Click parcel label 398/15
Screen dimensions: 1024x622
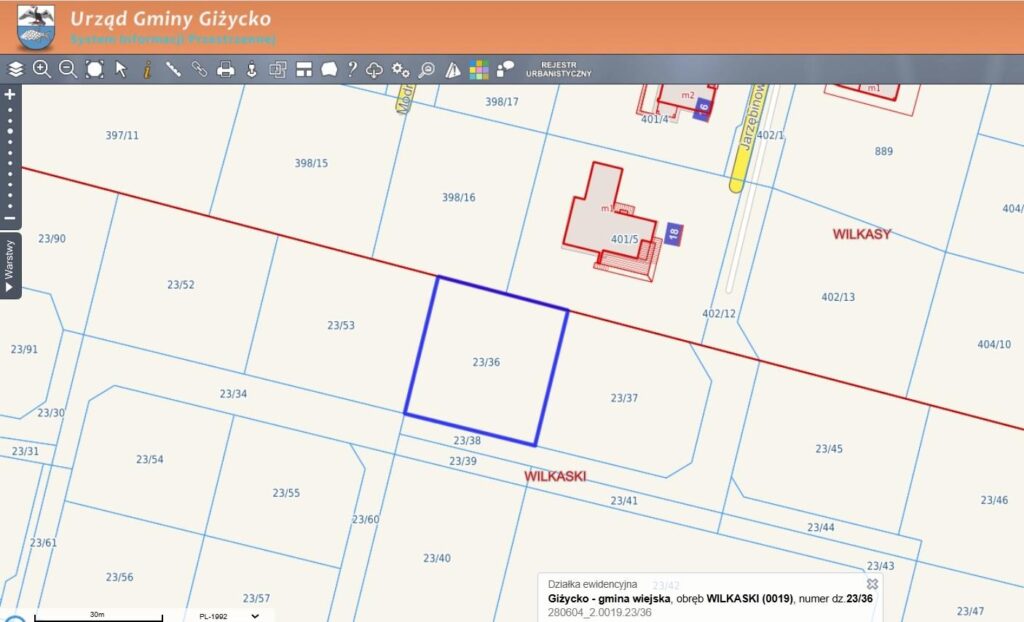tap(311, 163)
